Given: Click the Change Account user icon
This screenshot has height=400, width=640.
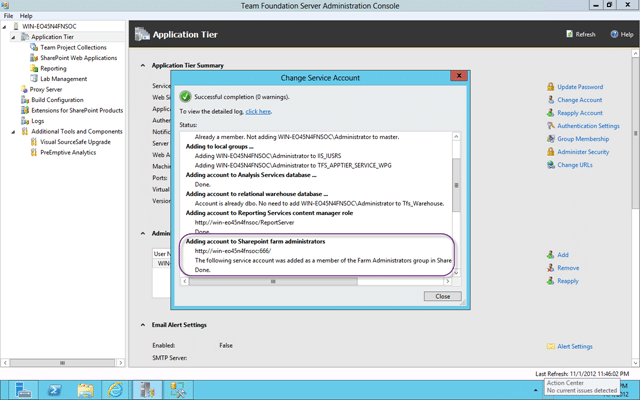Looking at the screenshot, I should click(551, 100).
